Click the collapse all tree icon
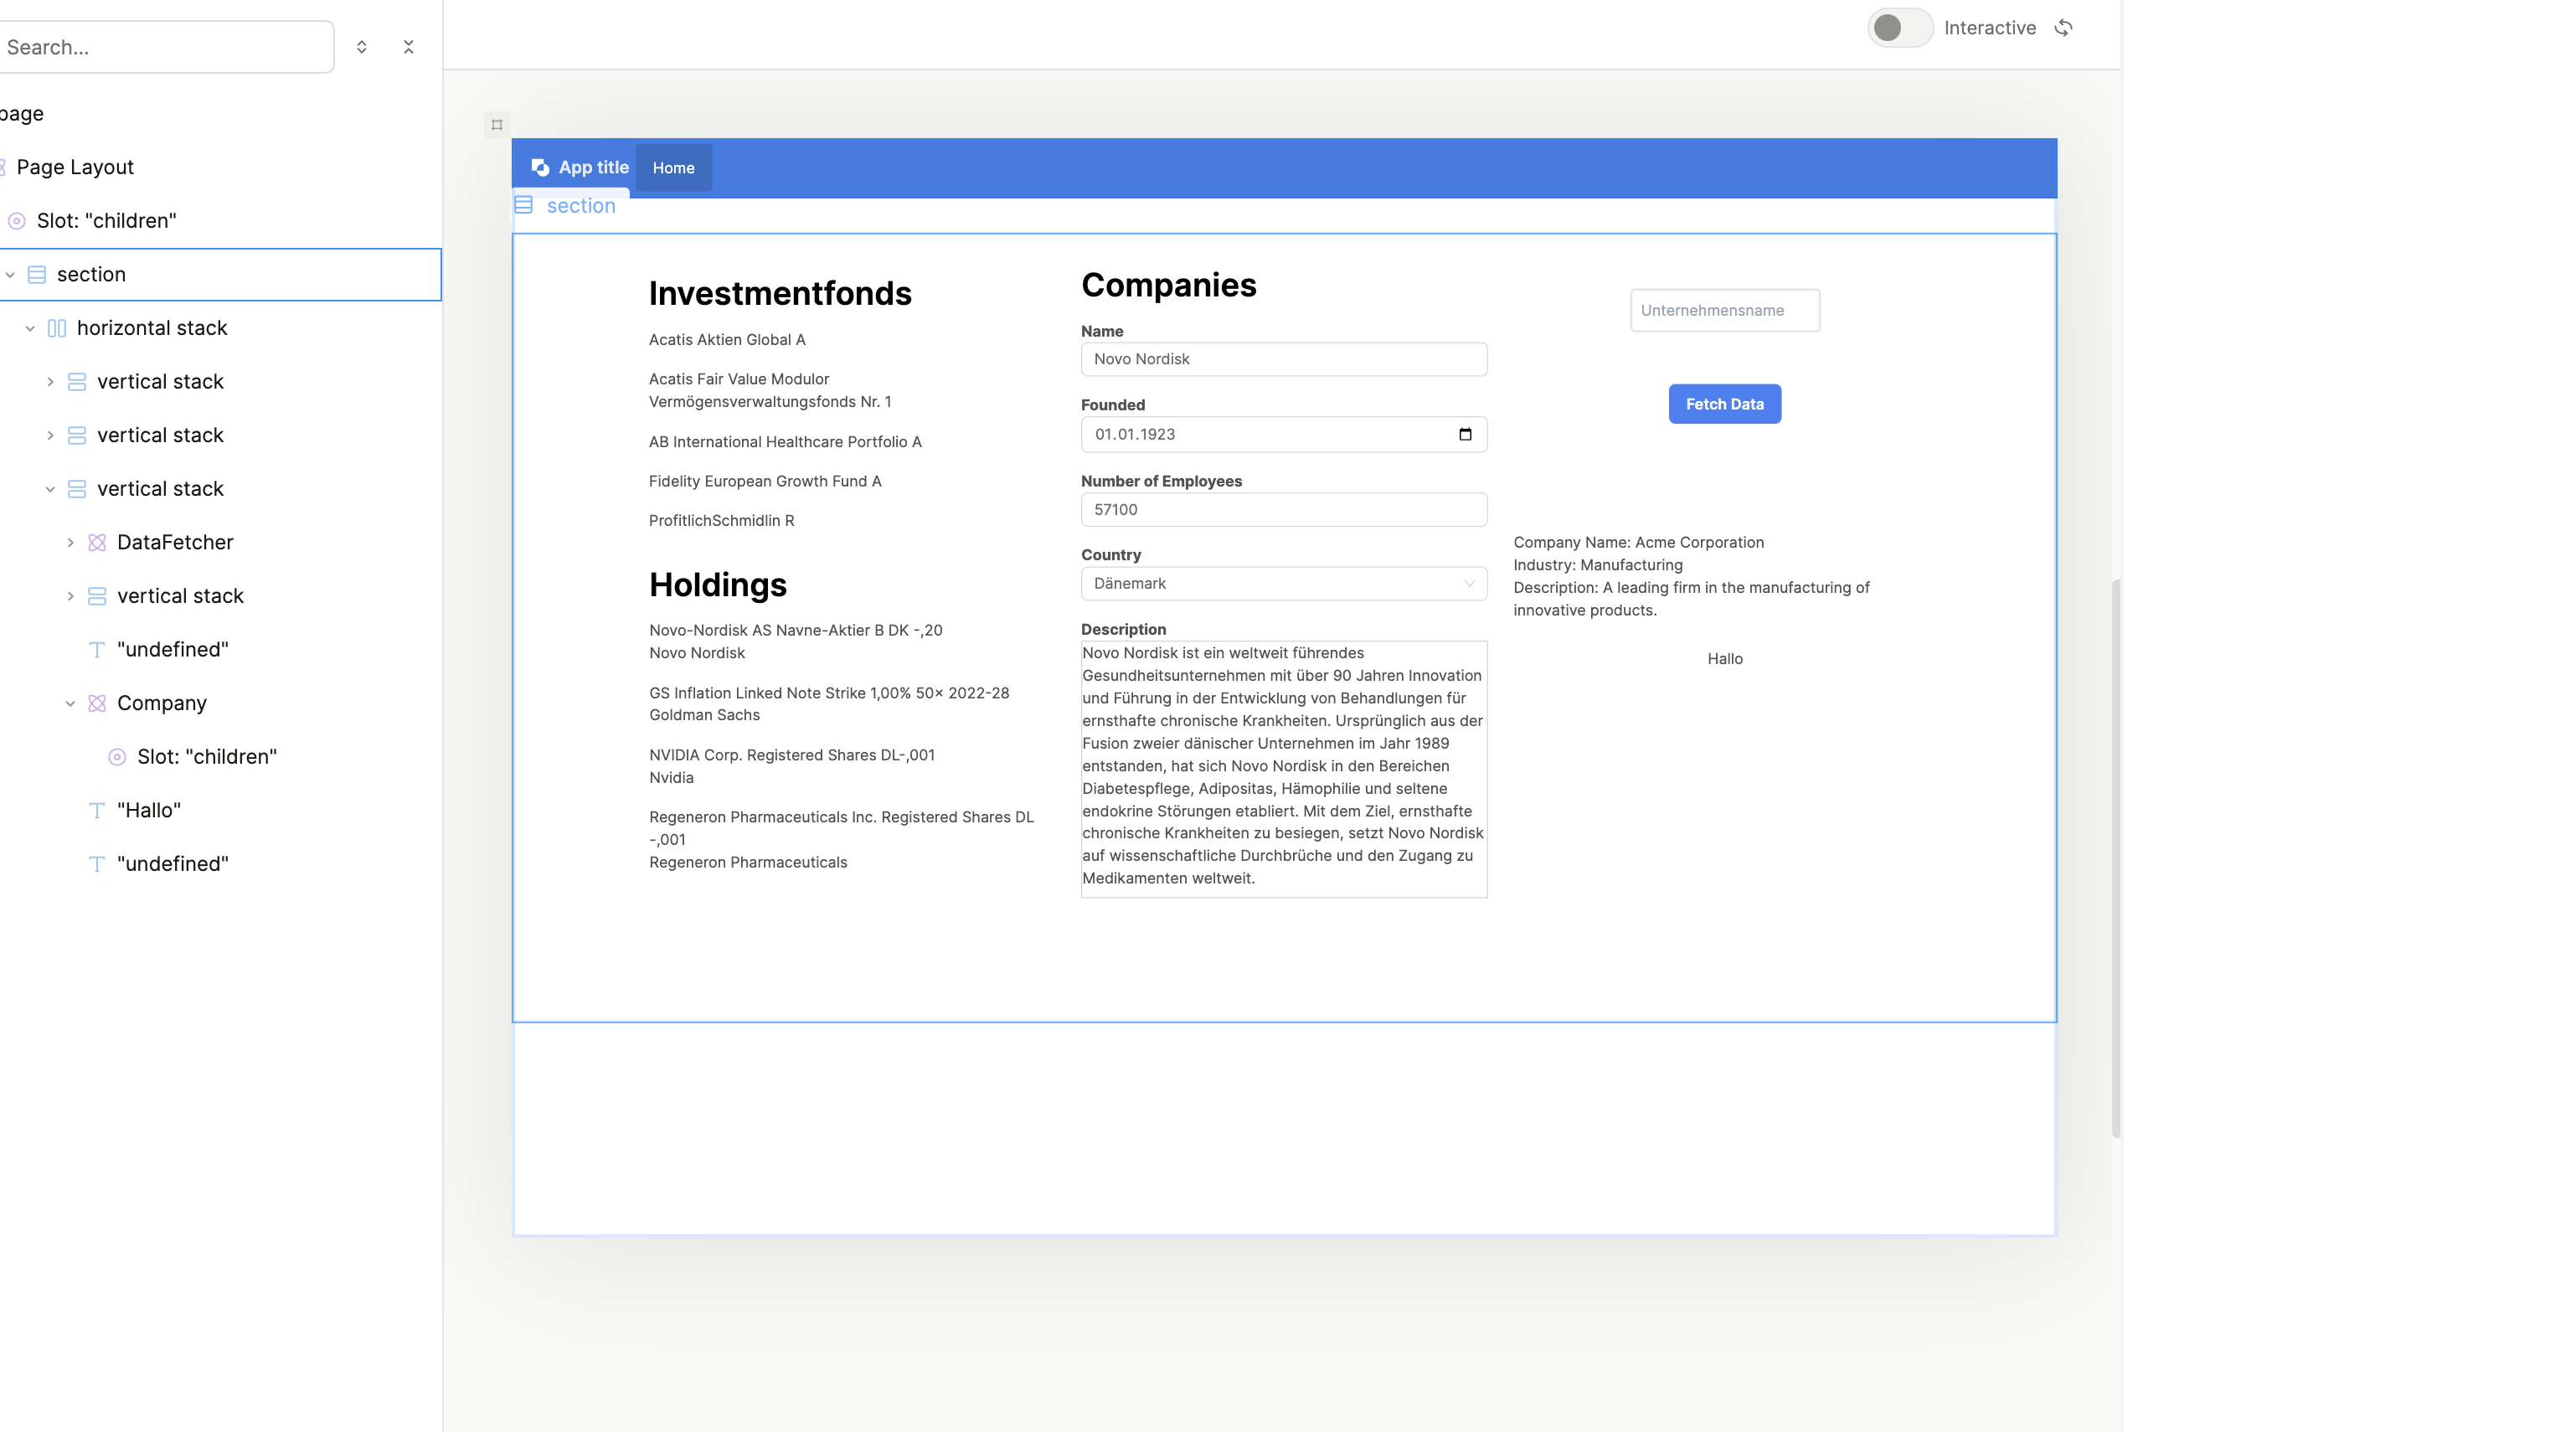The height and width of the screenshot is (1432, 2576). click(408, 47)
